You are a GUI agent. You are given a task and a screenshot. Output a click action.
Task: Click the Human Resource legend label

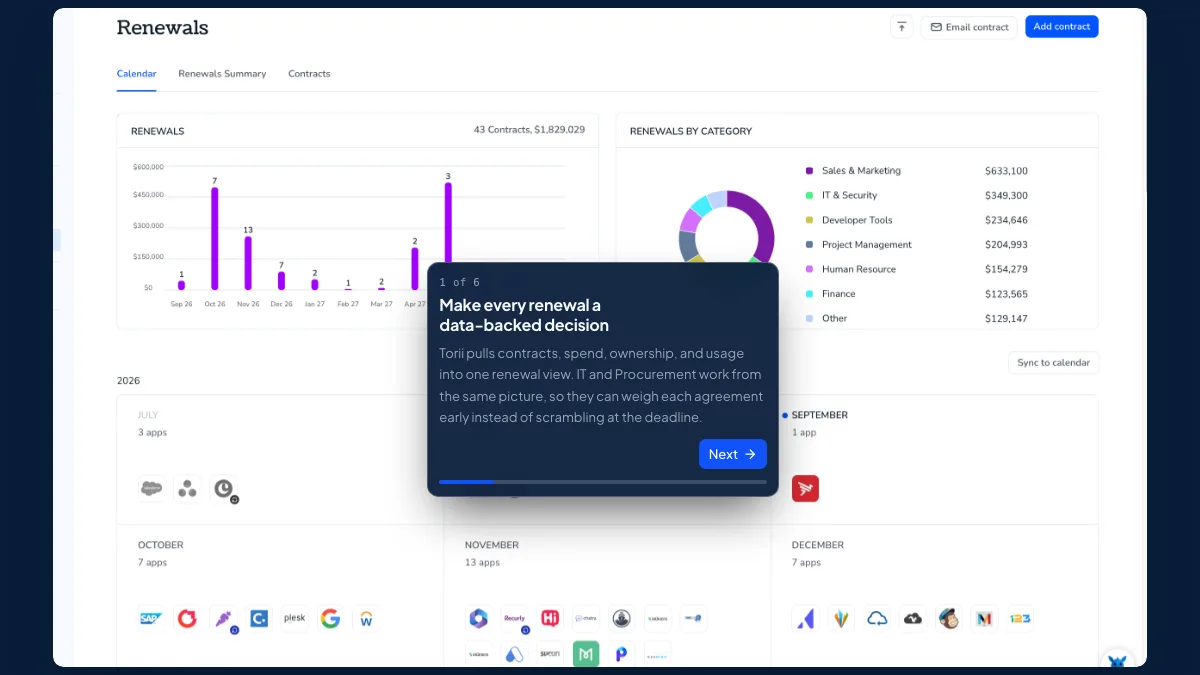click(859, 269)
